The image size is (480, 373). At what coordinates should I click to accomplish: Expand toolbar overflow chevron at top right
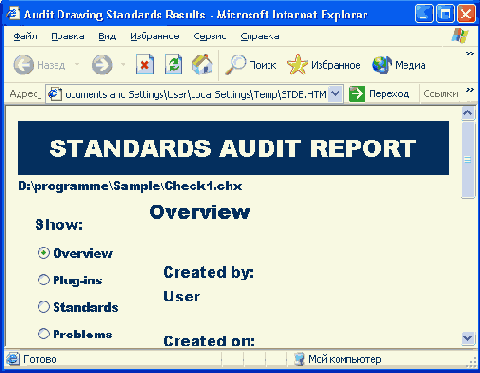pos(470,53)
